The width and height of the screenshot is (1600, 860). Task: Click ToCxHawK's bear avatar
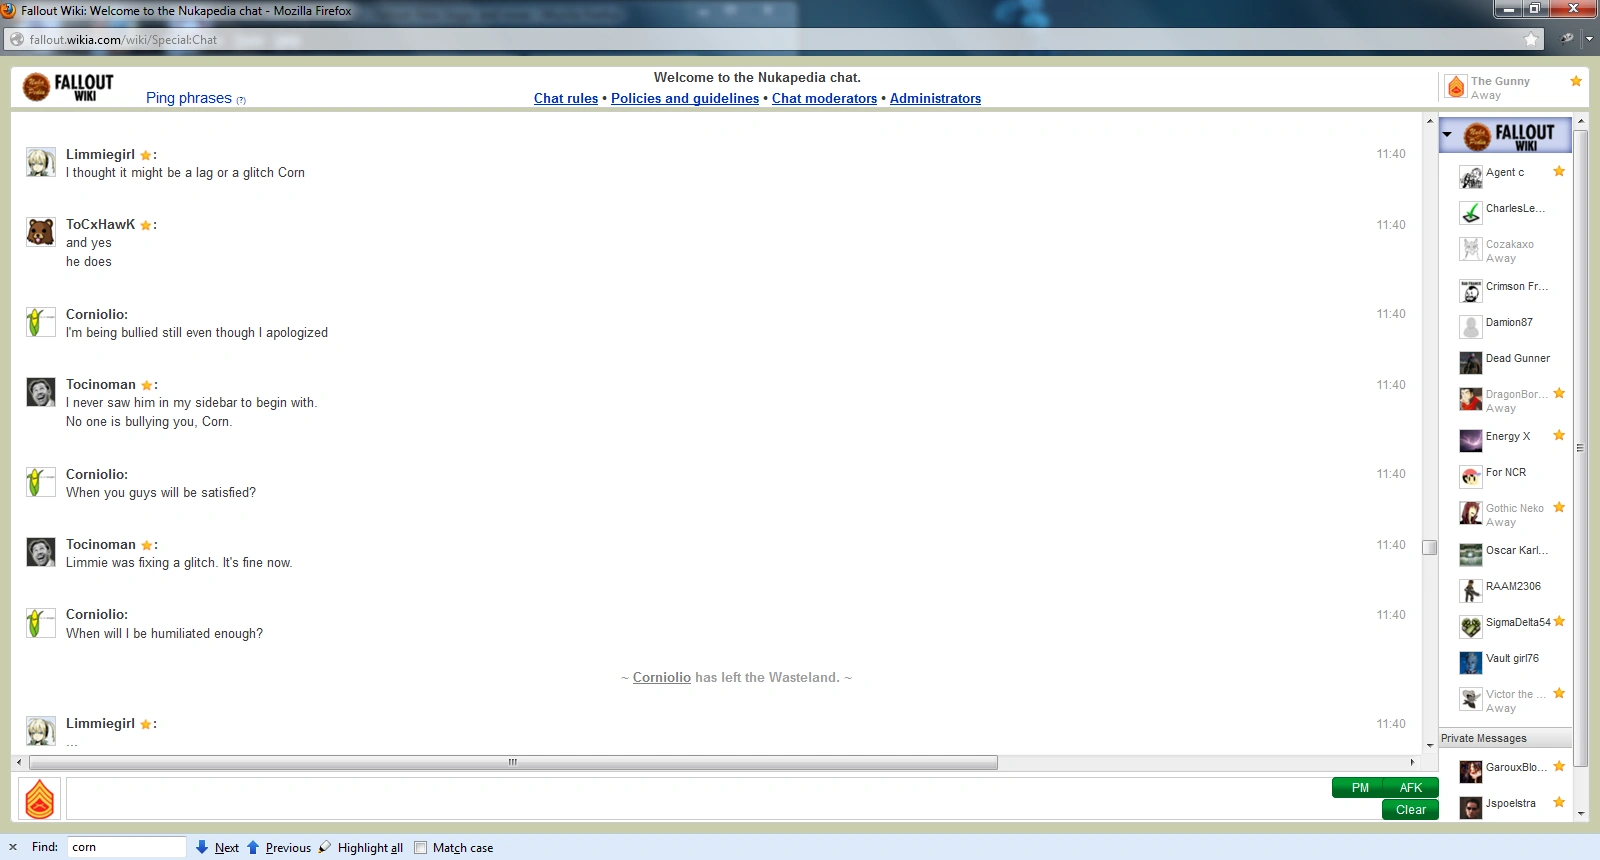[x=41, y=232]
